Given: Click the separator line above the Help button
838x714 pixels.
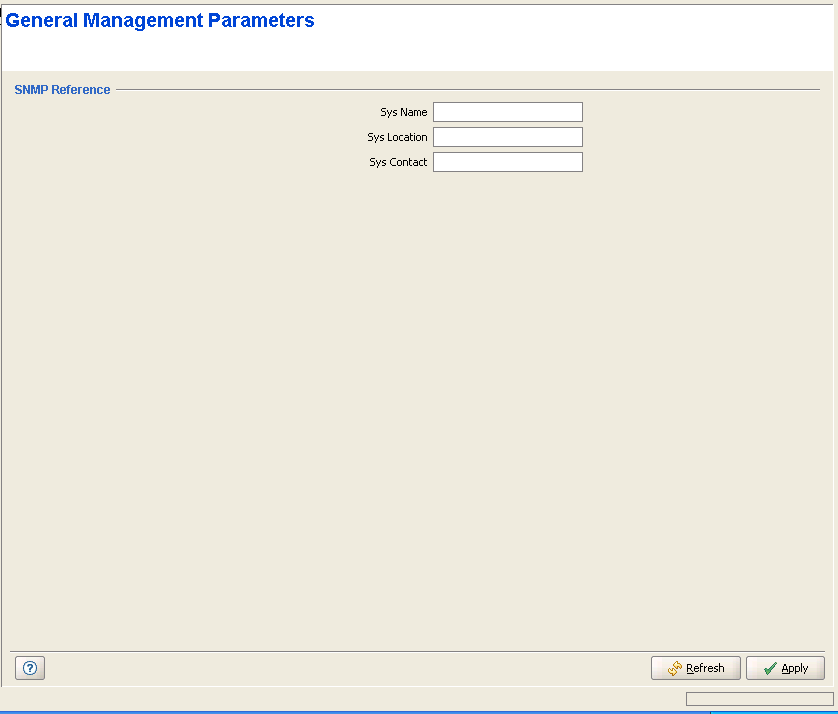Looking at the screenshot, I should click(400, 652).
